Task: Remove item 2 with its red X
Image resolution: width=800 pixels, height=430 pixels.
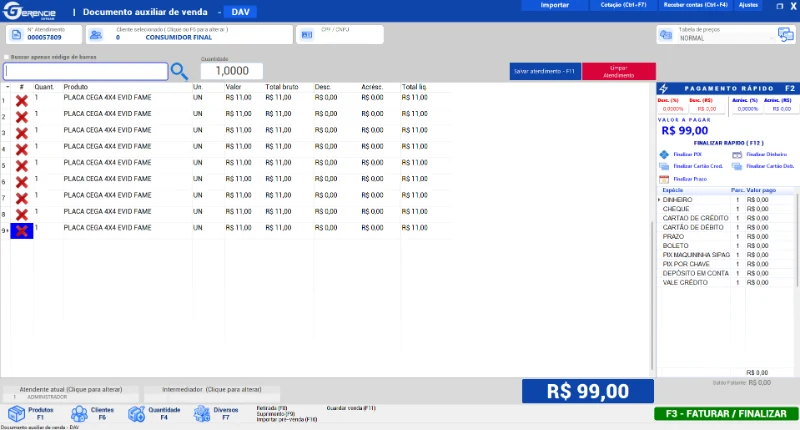Action: 21,117
